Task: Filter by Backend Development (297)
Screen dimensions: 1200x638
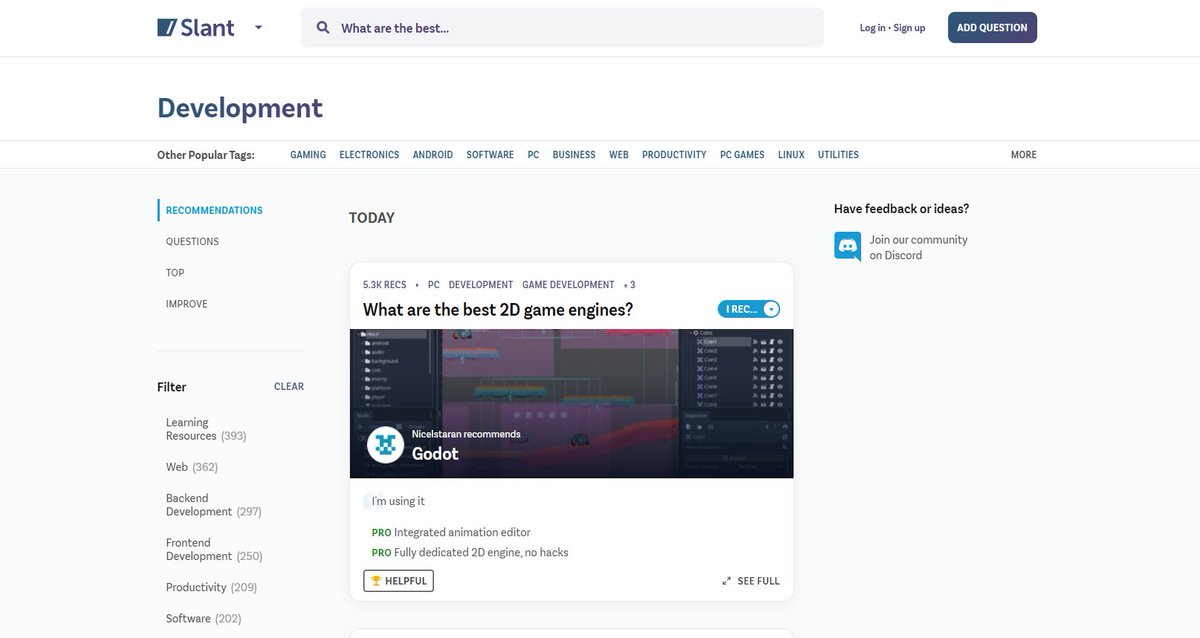Action: tap(214, 505)
